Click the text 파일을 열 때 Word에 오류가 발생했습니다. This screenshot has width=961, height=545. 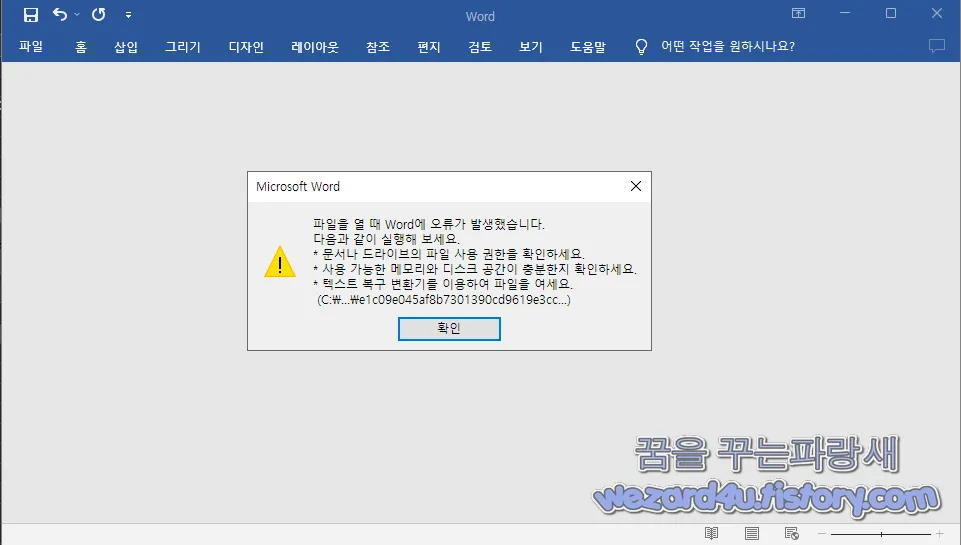pos(429,224)
